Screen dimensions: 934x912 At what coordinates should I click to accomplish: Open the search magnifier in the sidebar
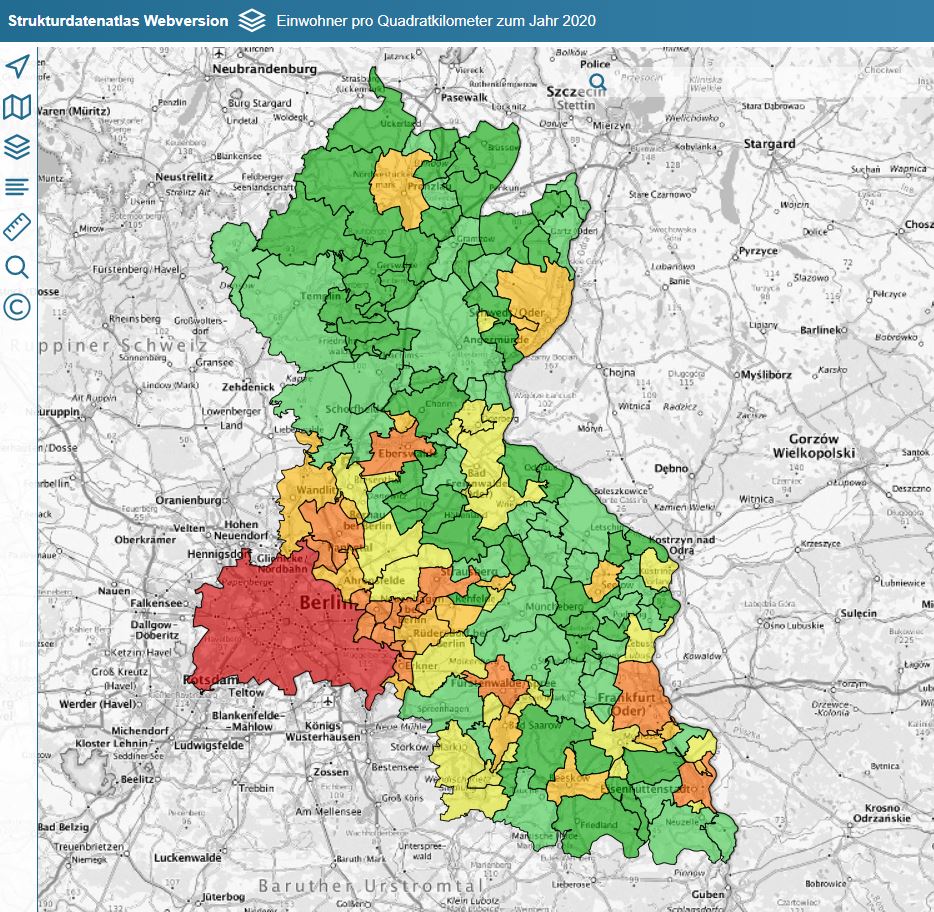17,267
